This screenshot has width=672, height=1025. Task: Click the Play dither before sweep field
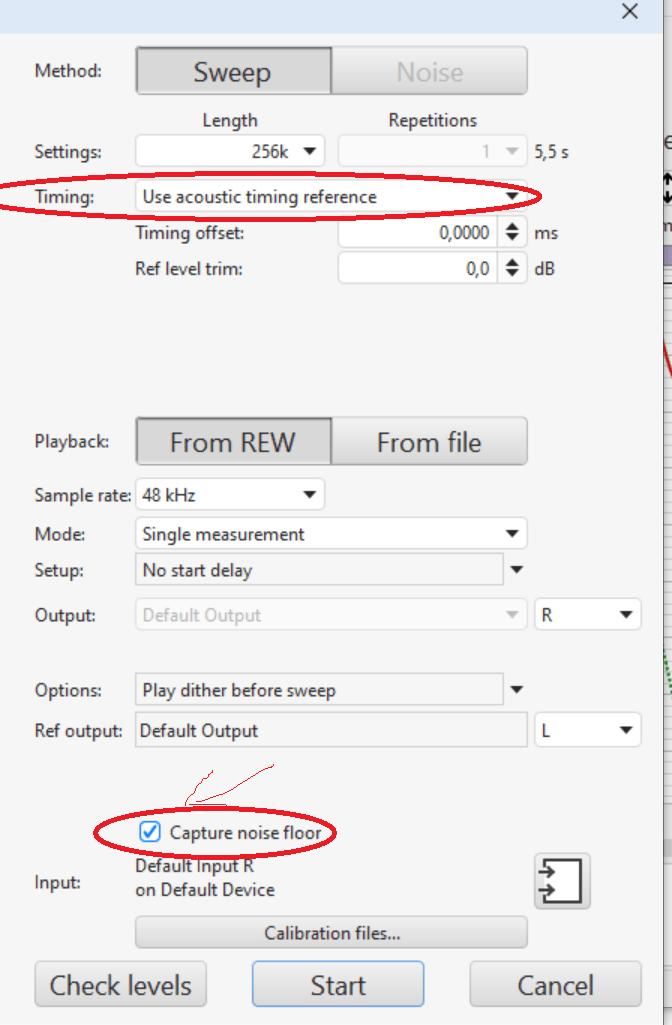[319, 690]
